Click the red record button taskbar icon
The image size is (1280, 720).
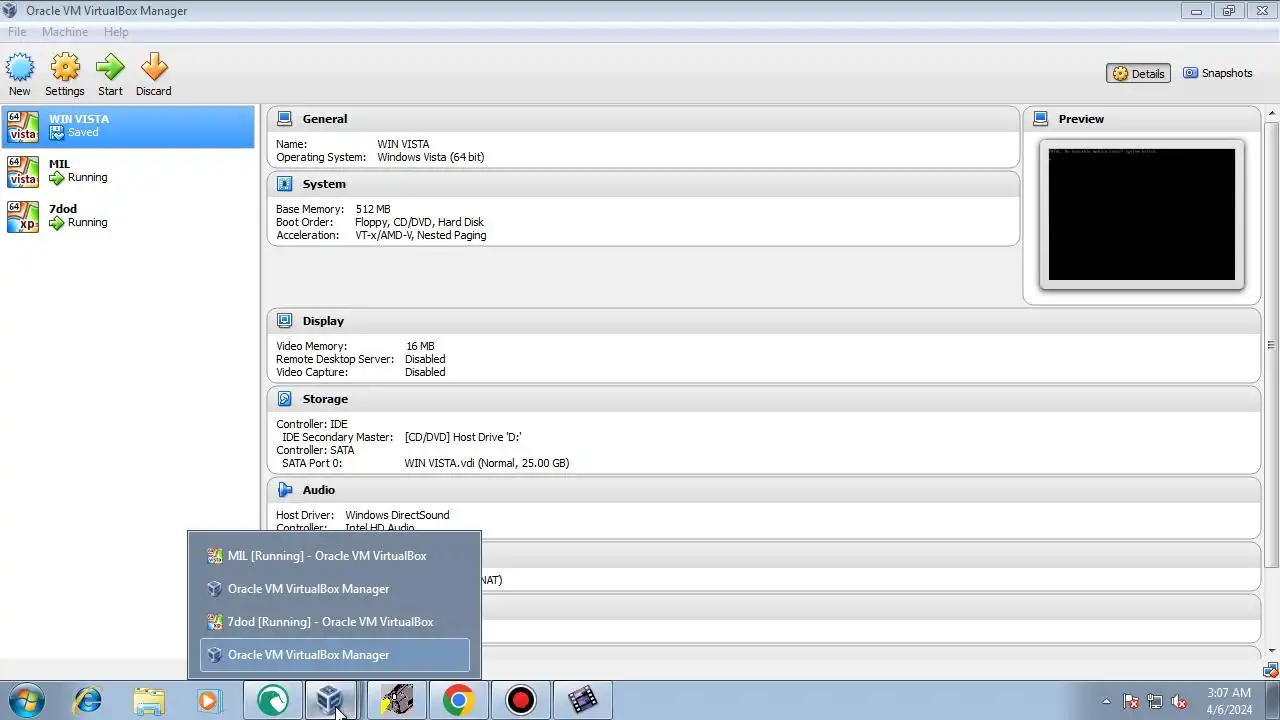click(x=520, y=700)
